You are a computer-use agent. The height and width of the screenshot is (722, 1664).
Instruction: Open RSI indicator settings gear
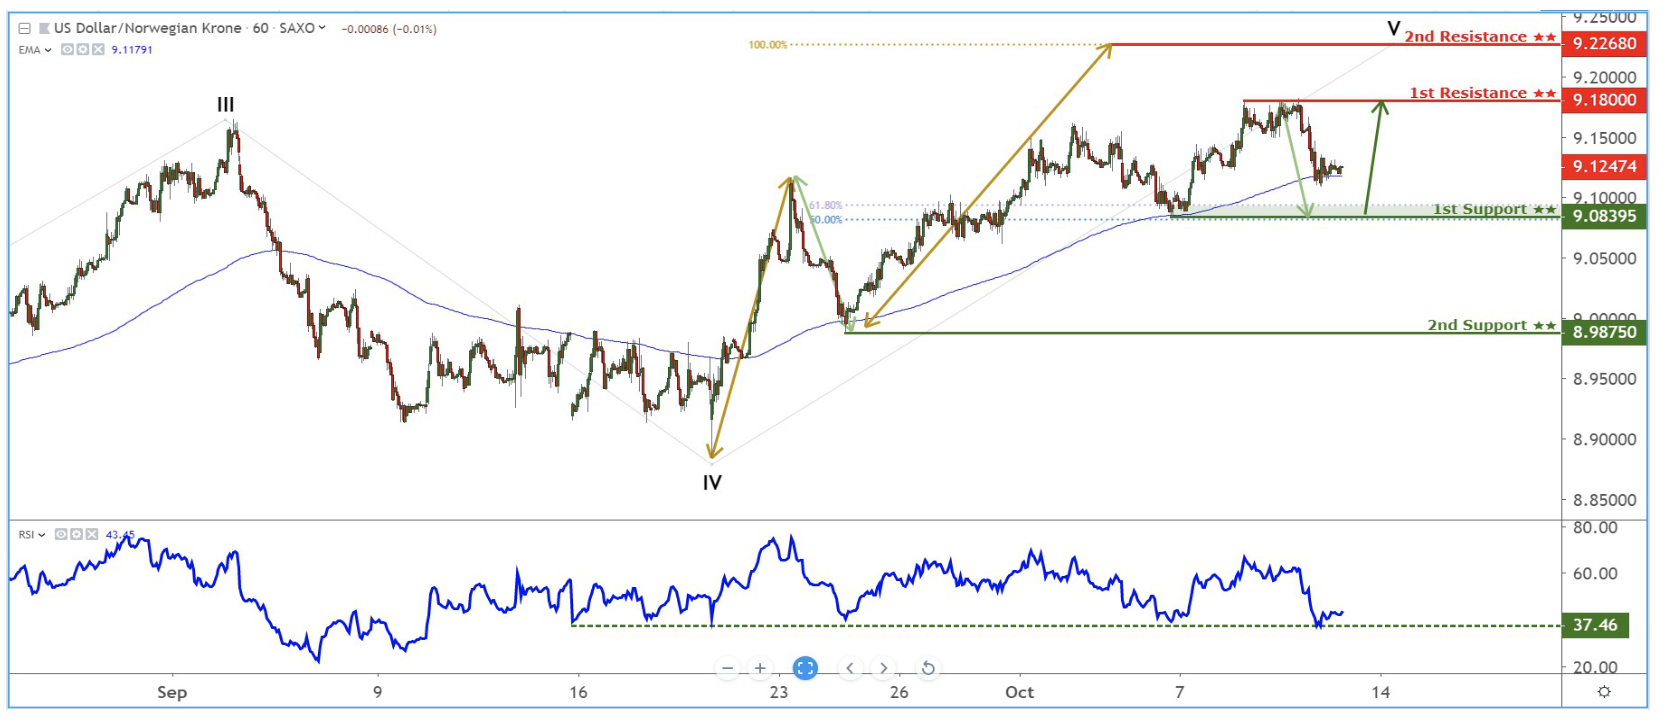point(76,534)
